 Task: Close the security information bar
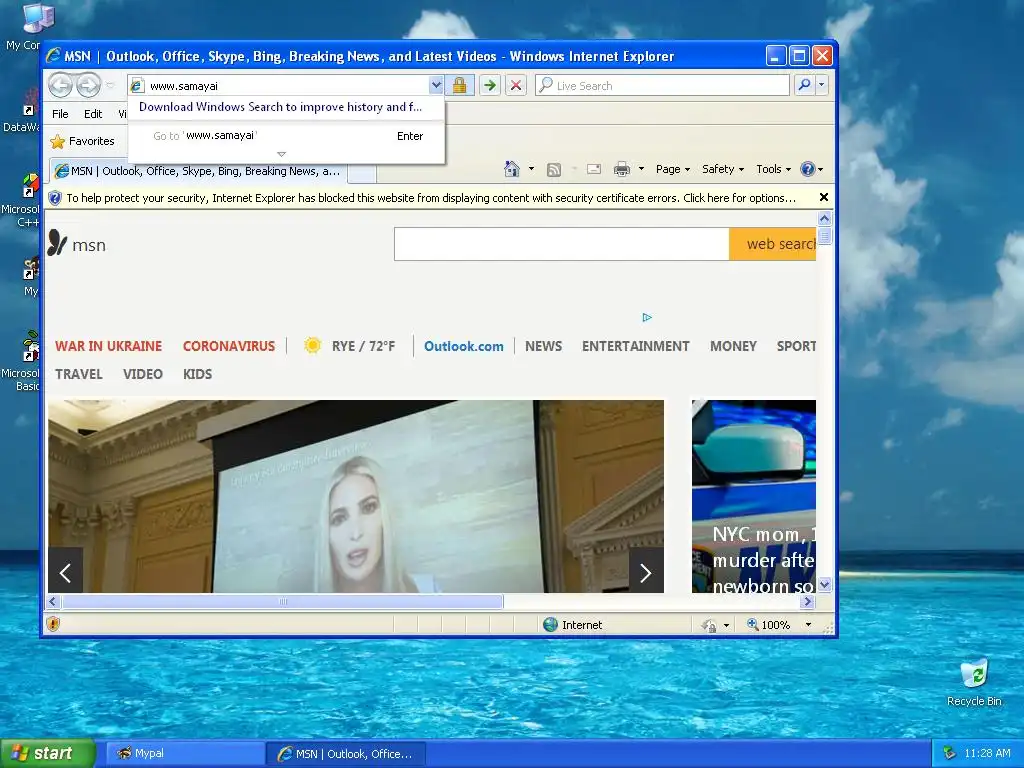click(x=824, y=197)
